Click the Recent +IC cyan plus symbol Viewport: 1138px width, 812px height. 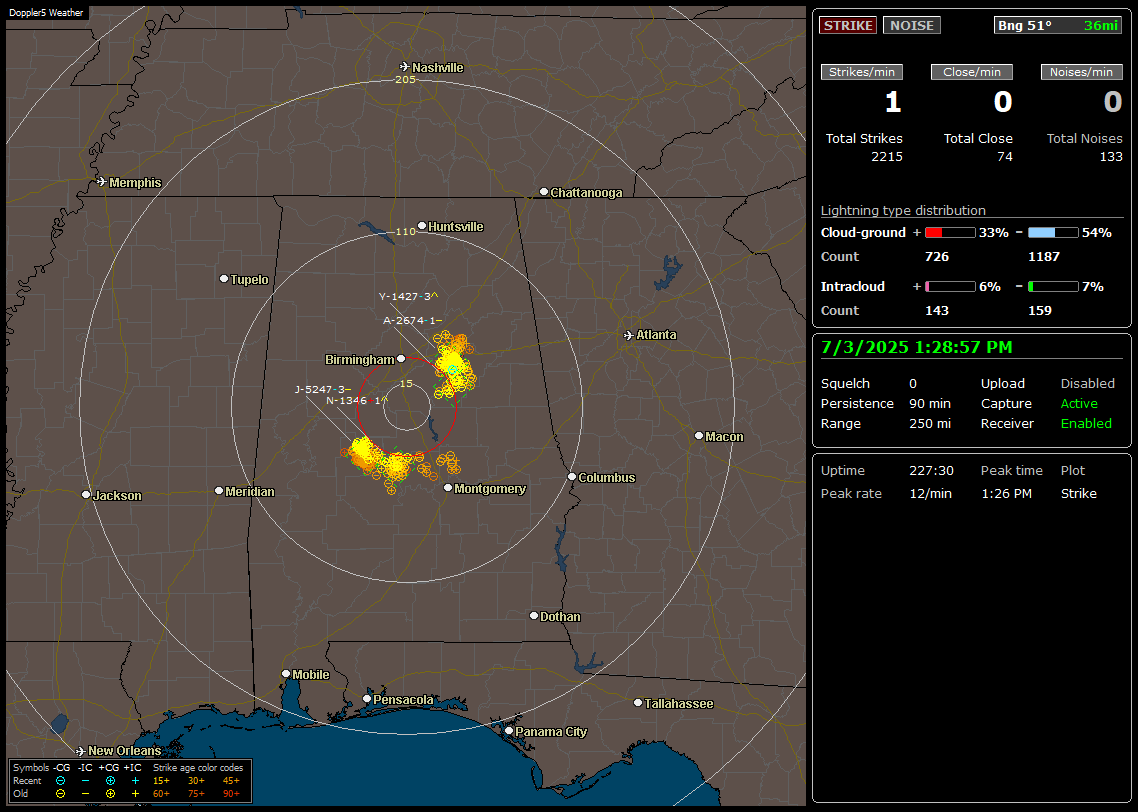[x=135, y=781]
